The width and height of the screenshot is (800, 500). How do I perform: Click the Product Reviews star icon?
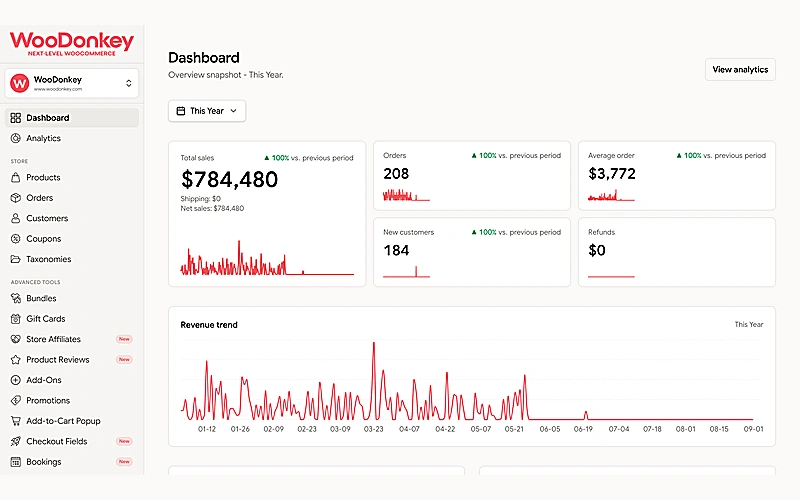[16, 360]
